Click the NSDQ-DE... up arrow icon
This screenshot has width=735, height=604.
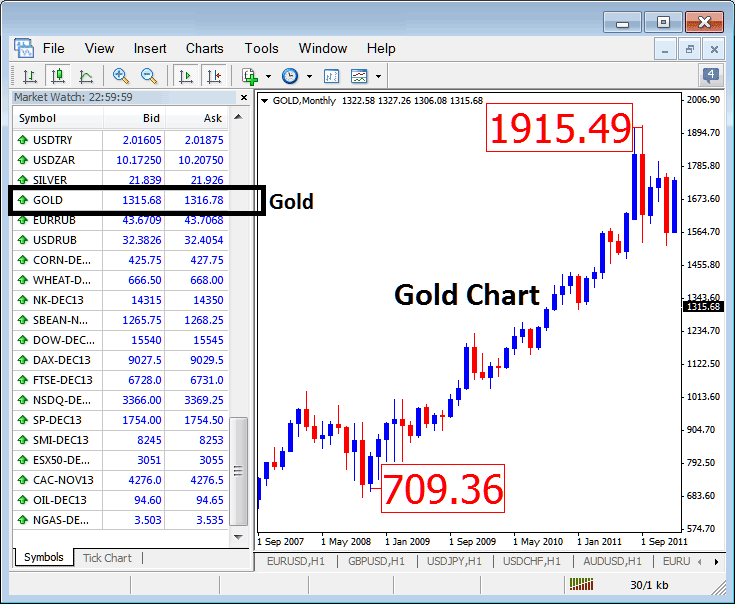(x=22, y=400)
